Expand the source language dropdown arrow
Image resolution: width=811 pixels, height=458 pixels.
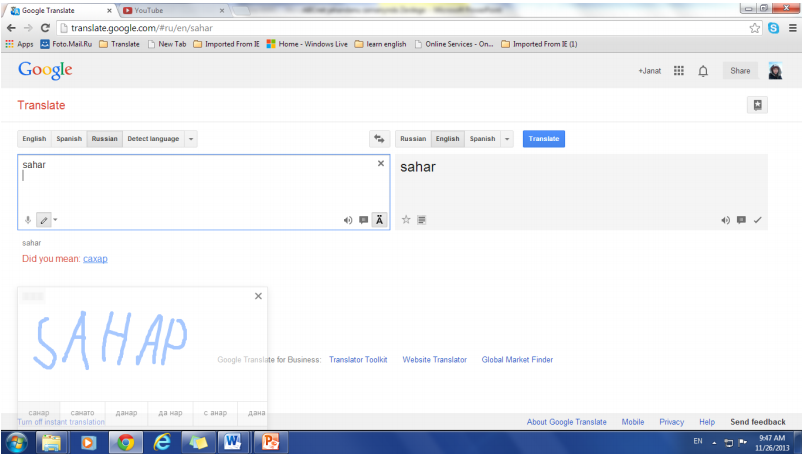191,139
